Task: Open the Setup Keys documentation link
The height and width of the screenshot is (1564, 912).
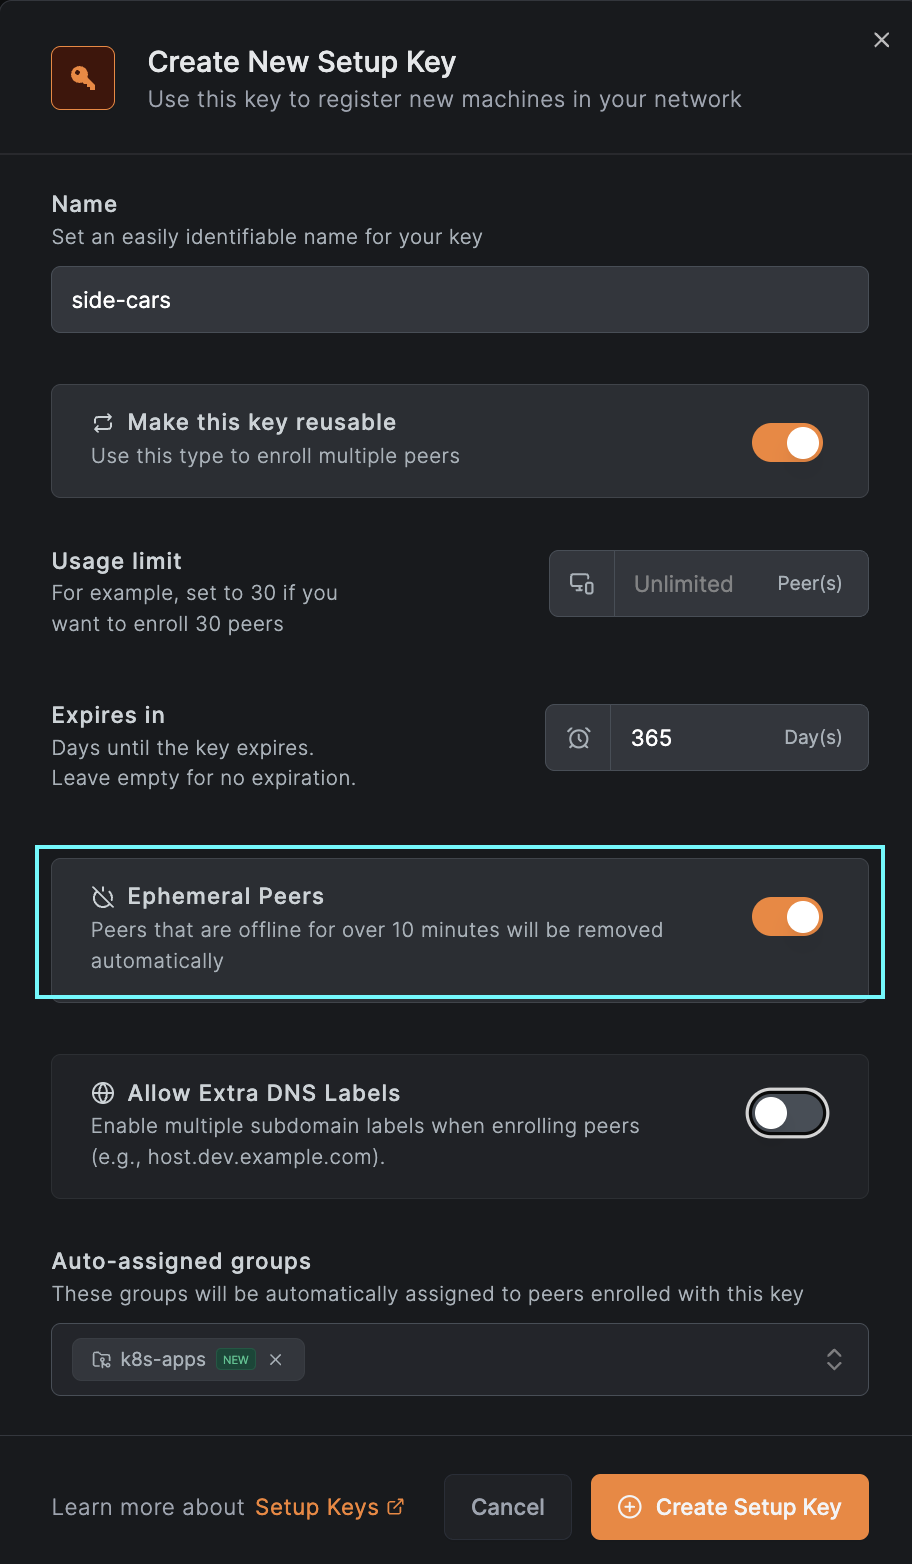Action: (320, 1507)
